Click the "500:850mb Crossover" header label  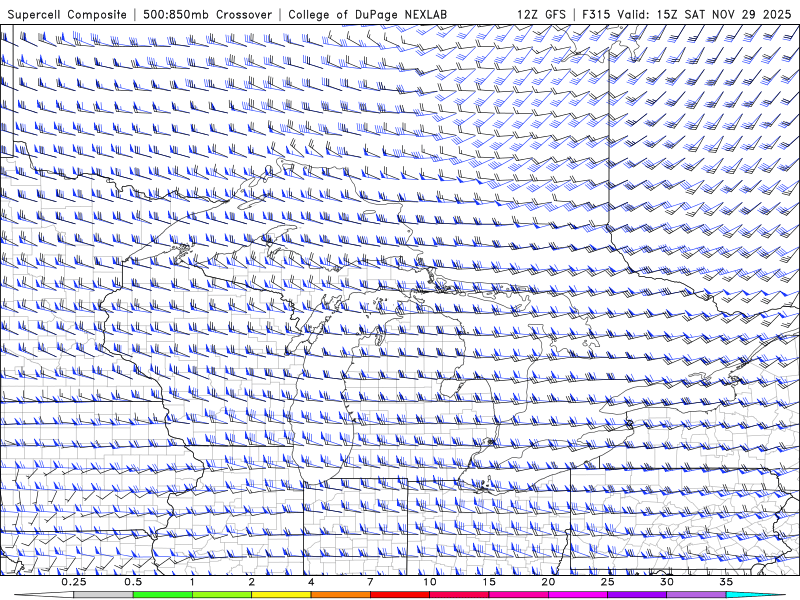click(x=207, y=15)
